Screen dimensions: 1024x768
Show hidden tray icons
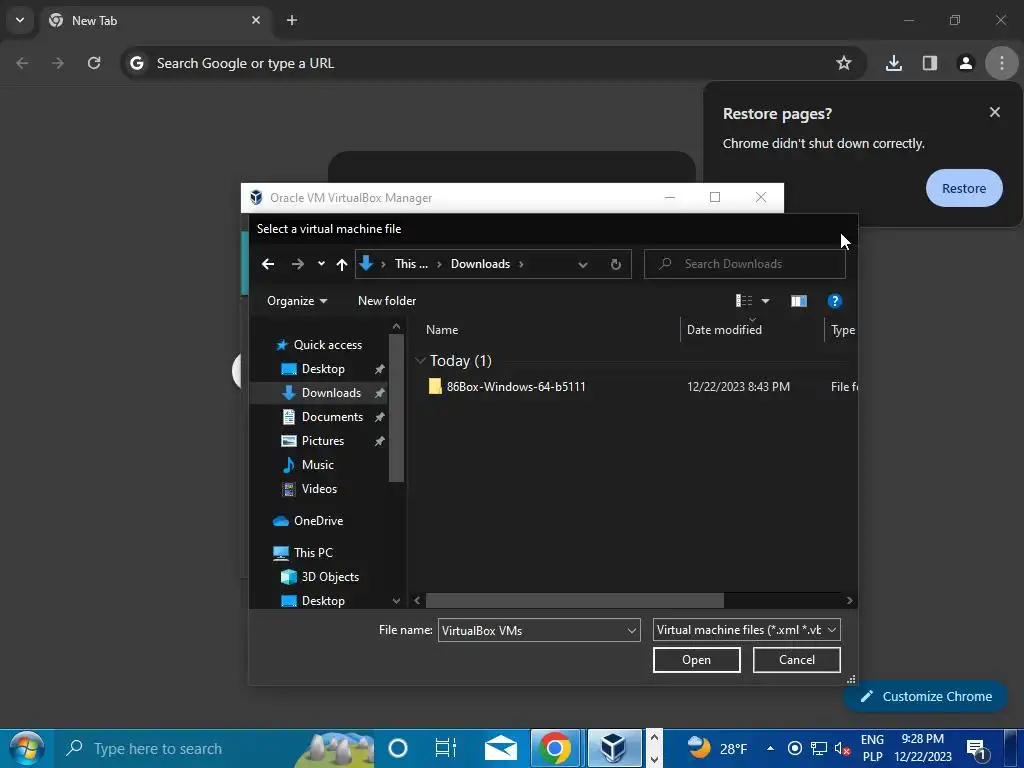pos(770,748)
